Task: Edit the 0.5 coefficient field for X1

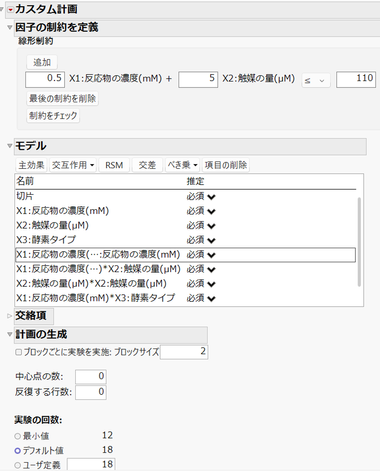Action: click(45, 79)
